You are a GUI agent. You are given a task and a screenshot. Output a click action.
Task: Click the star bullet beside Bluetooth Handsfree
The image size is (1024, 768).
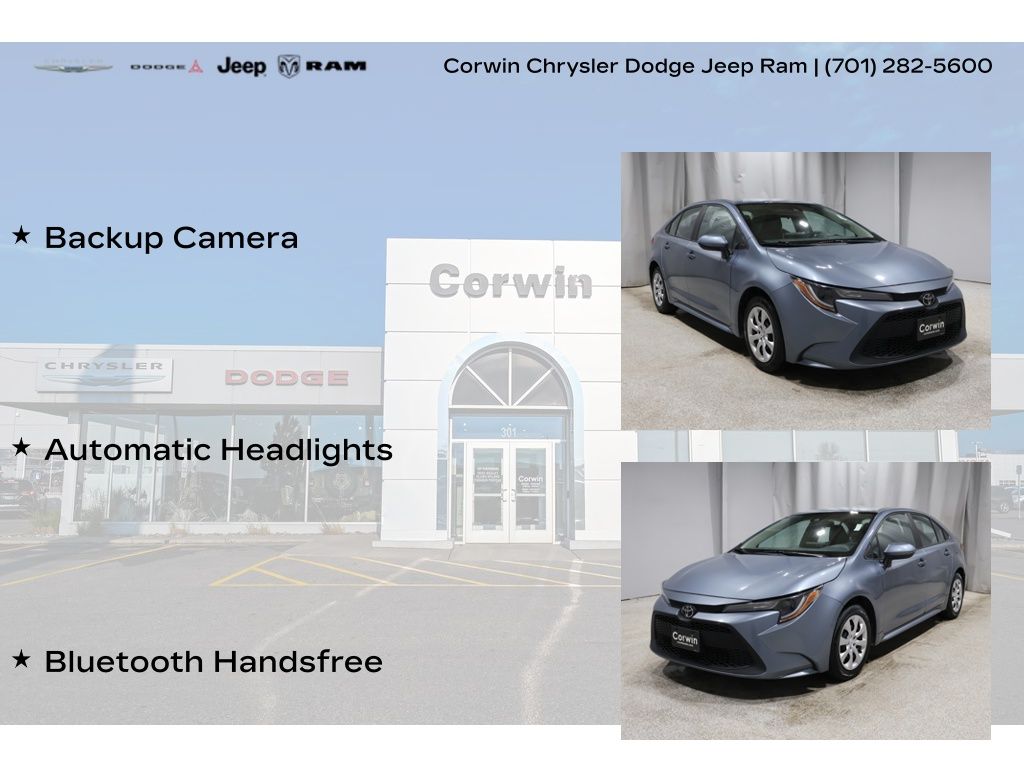20,660
